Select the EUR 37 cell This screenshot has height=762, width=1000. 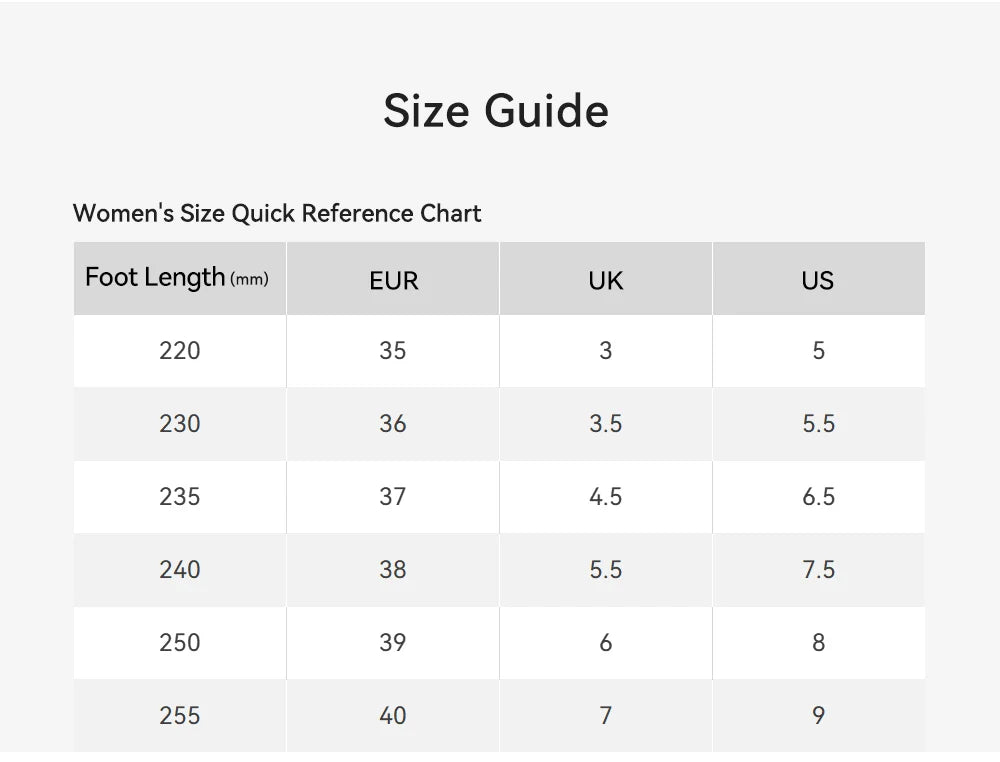tap(393, 497)
